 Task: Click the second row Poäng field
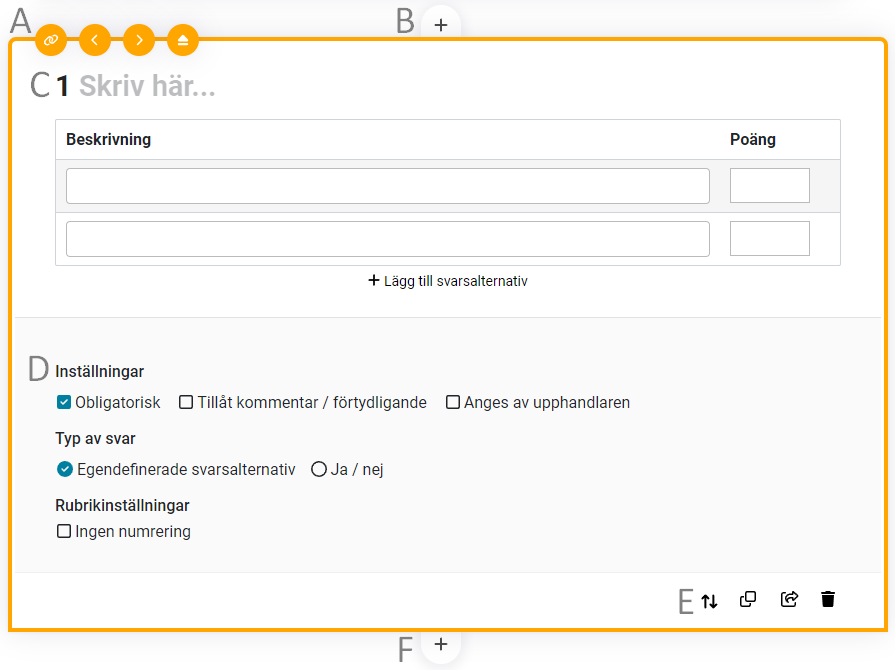point(769,239)
